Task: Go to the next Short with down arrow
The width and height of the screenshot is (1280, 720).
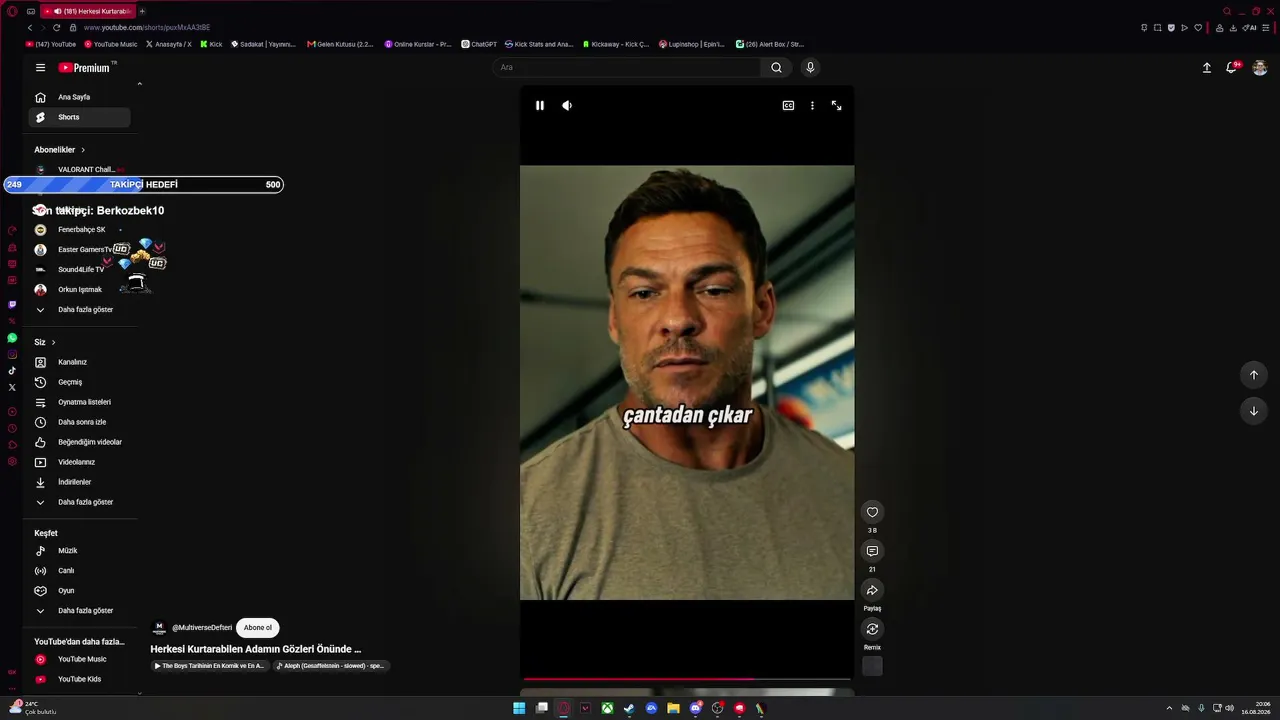Action: pyautogui.click(x=1254, y=411)
